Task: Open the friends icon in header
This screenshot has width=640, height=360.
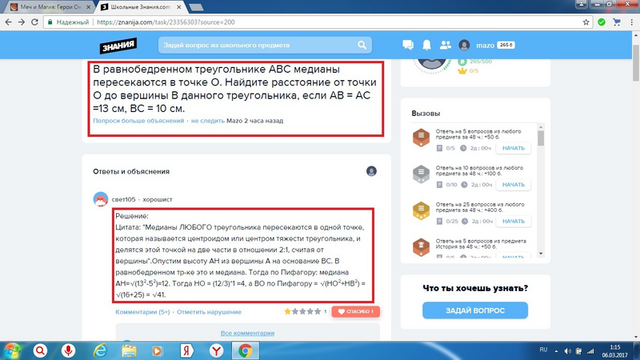Action: point(445,45)
